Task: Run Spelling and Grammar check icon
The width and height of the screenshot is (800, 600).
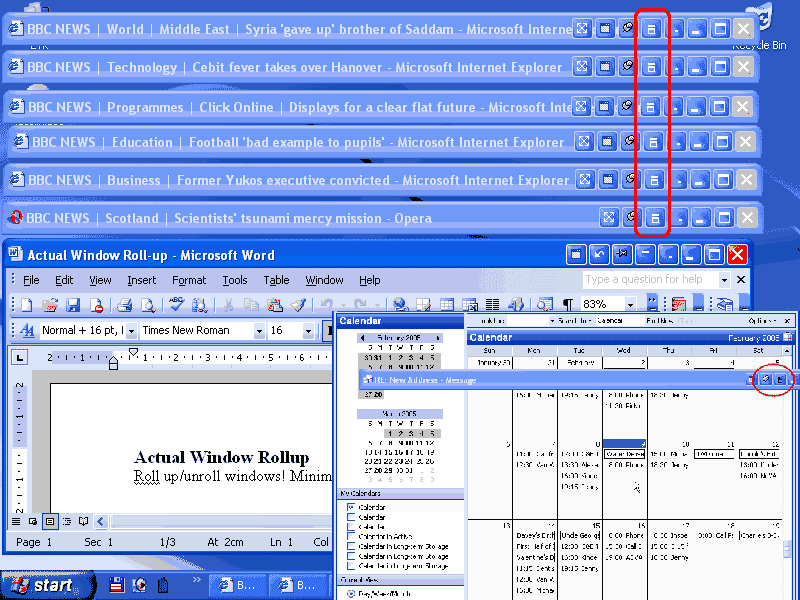Action: [177, 305]
